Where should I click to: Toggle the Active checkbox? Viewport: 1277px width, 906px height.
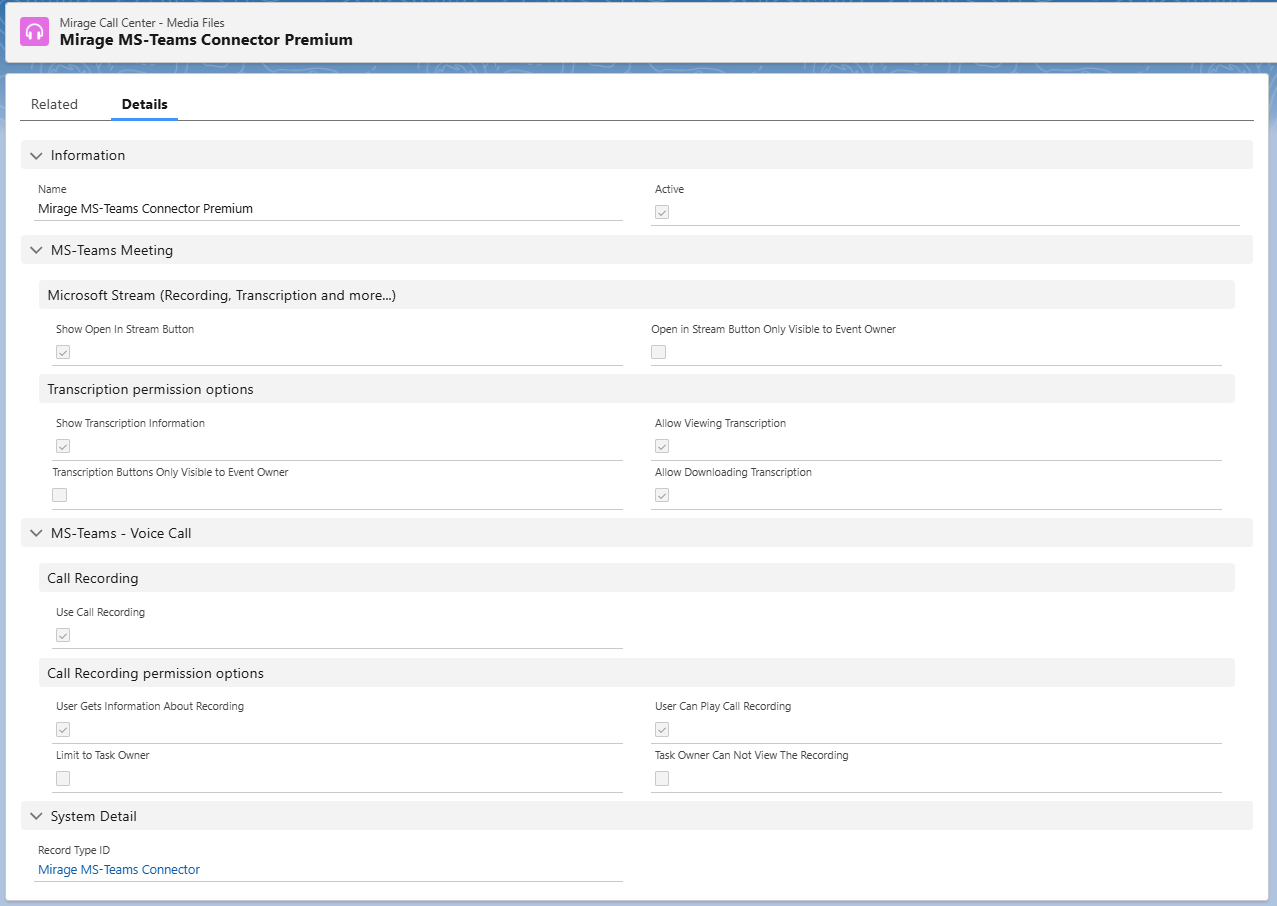click(x=662, y=212)
